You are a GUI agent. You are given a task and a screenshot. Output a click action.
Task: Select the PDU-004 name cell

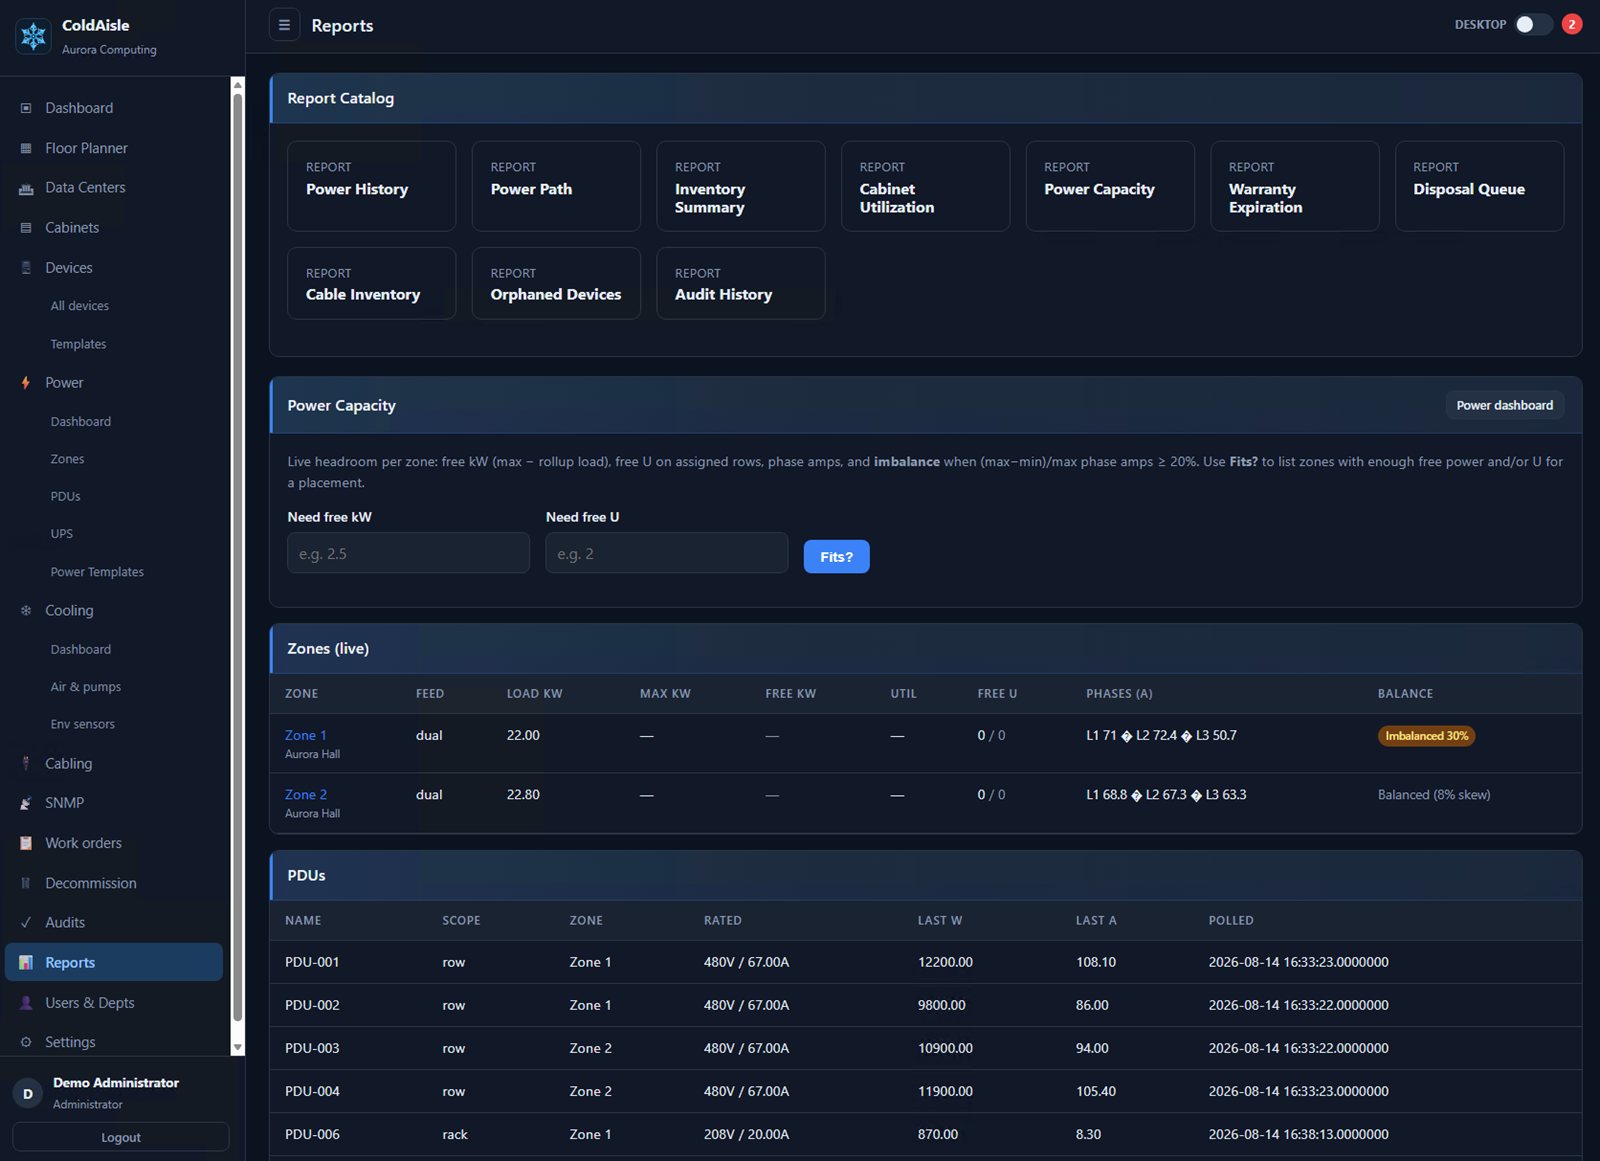312,1091
